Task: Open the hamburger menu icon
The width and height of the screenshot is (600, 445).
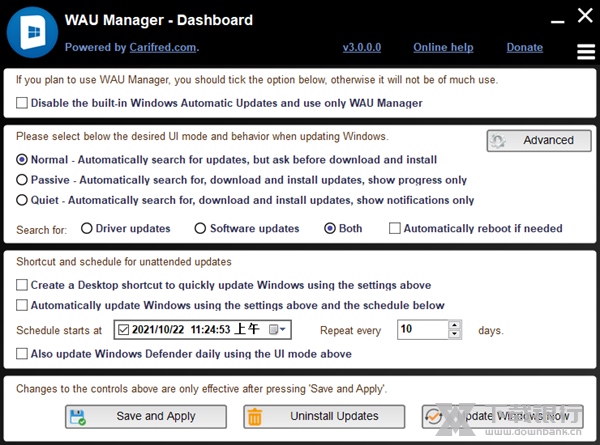Action: tap(586, 51)
